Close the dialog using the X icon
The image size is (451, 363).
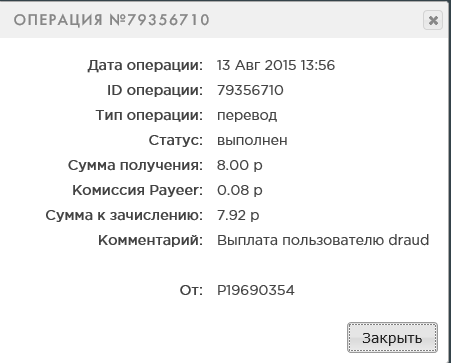coord(433,20)
